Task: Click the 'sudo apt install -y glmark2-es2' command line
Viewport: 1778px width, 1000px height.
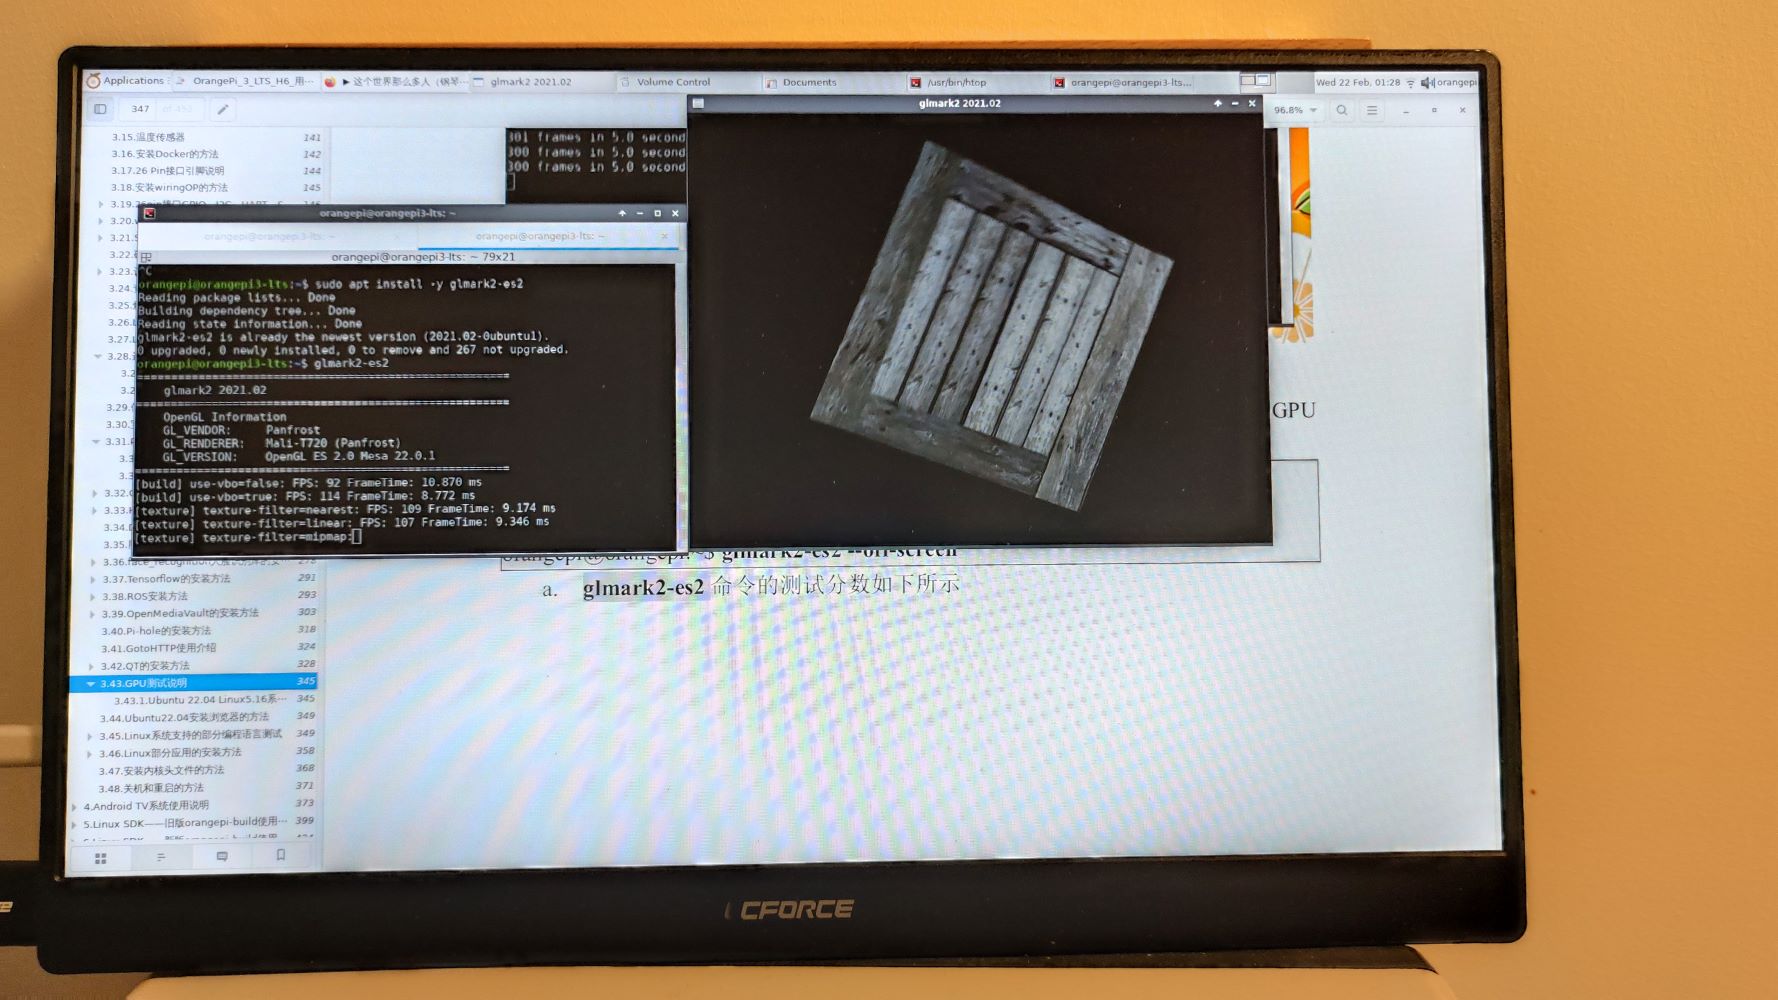Action: click(419, 284)
